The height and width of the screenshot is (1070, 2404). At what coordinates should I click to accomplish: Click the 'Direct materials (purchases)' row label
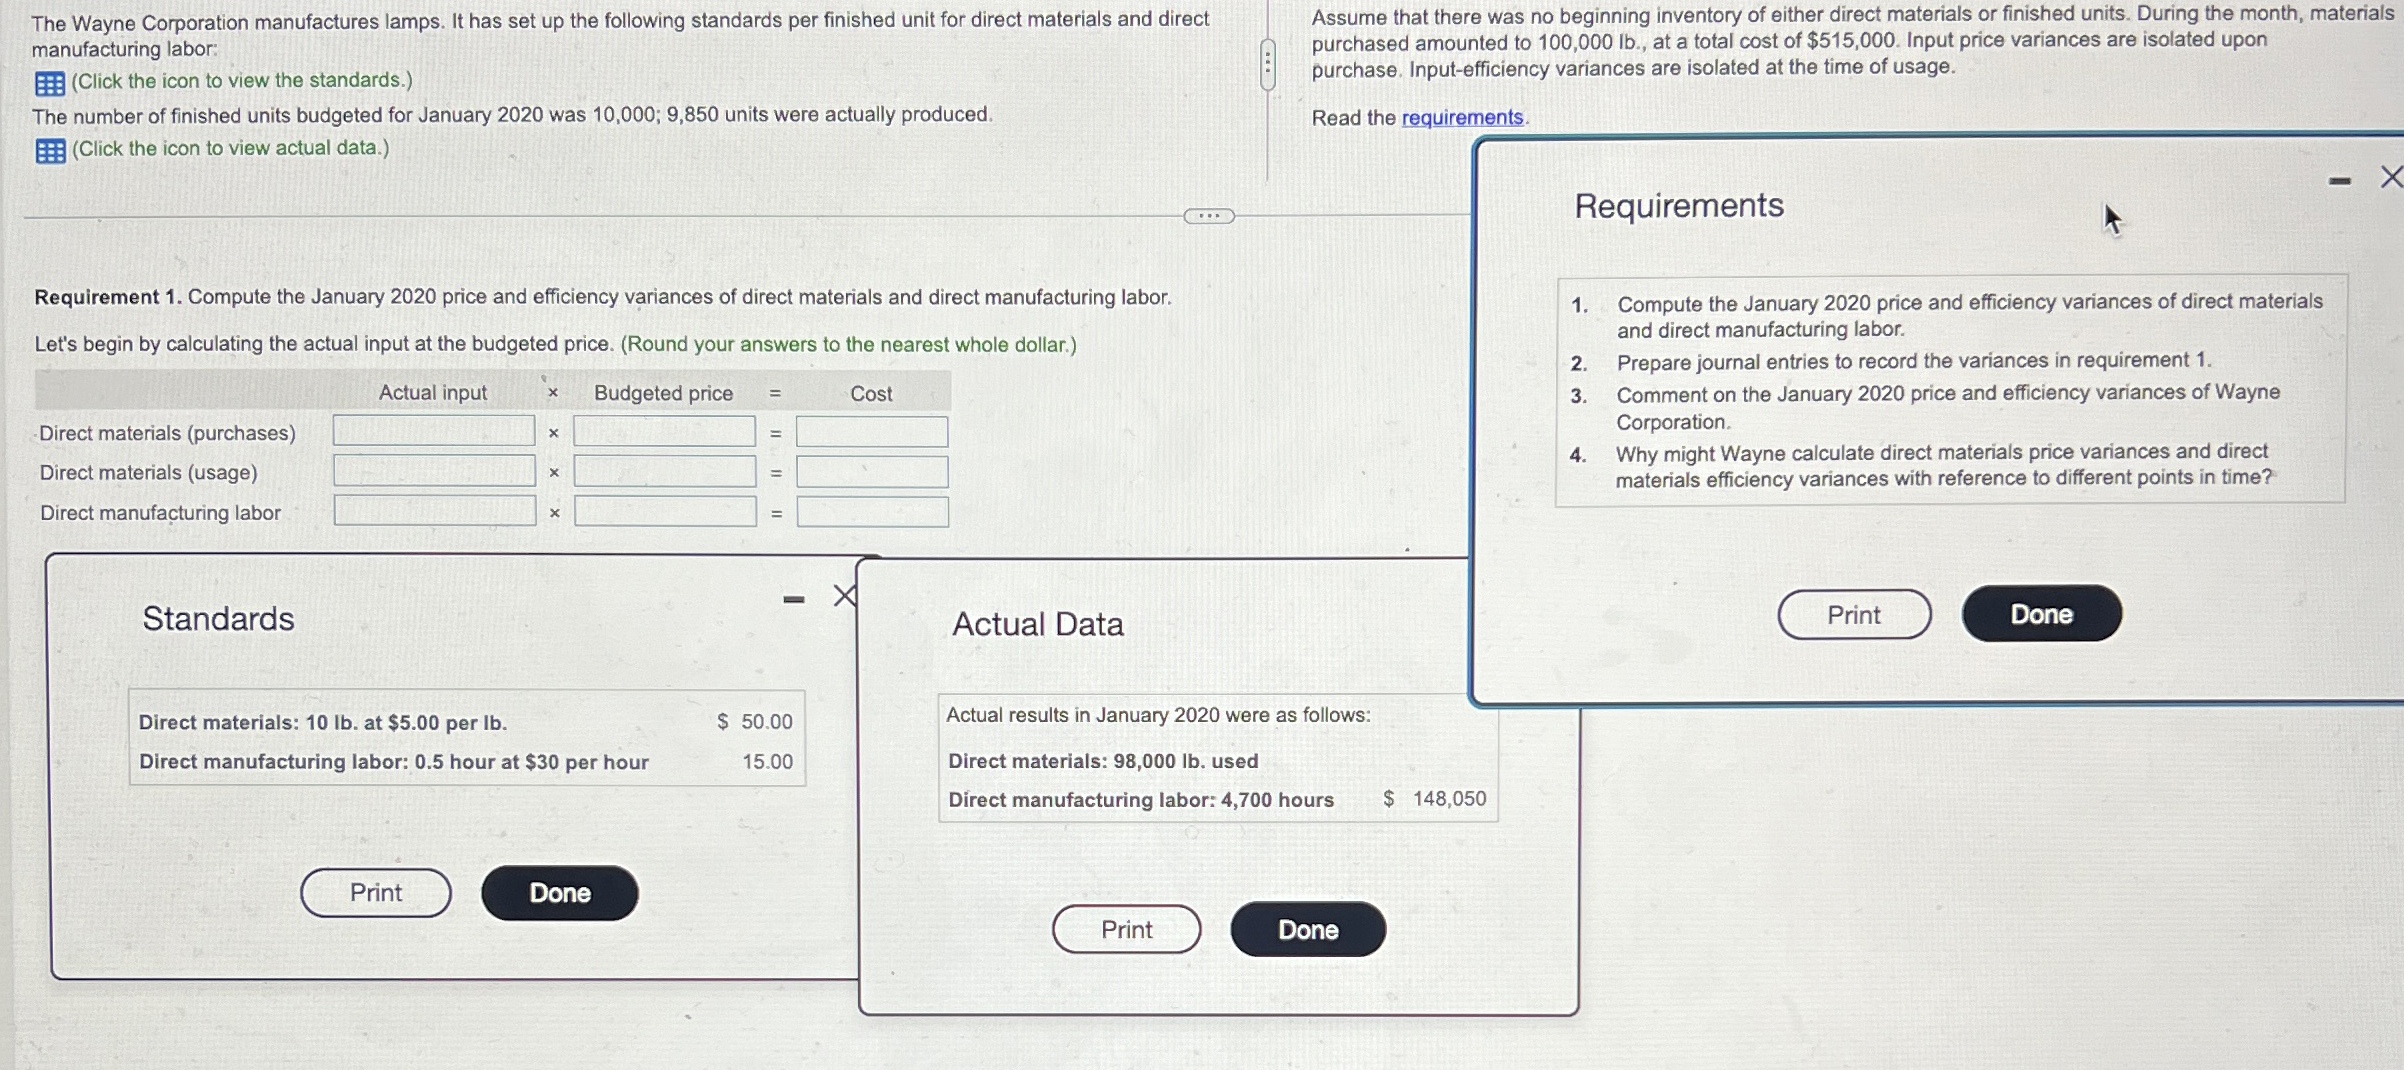tap(167, 433)
